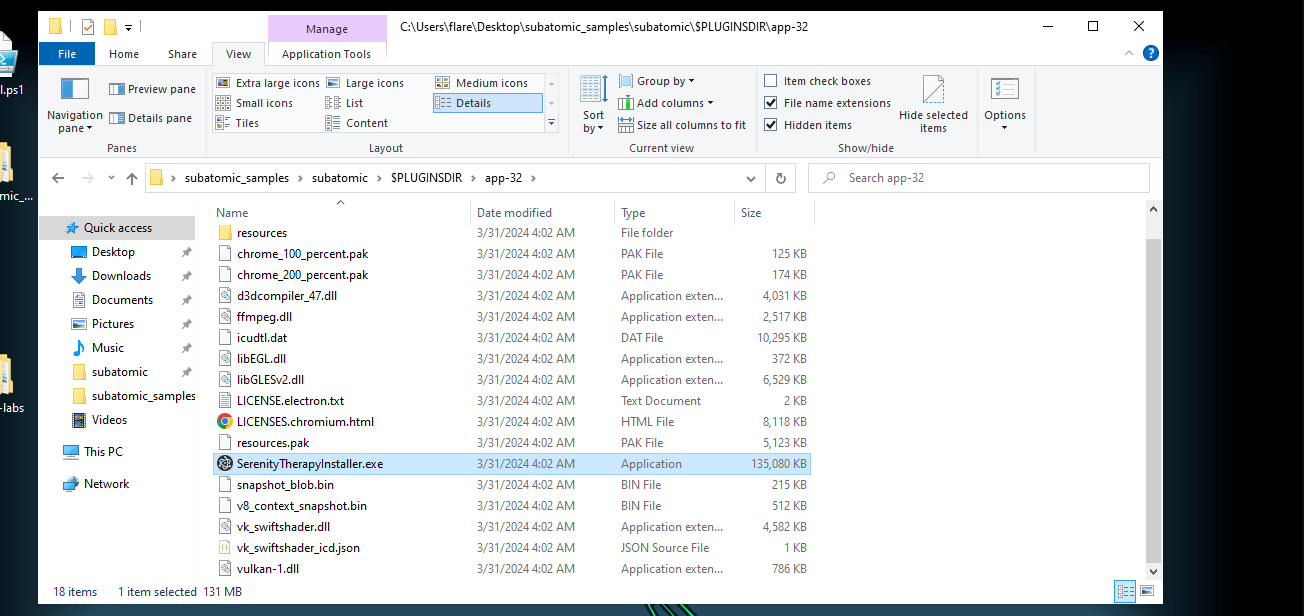Image resolution: width=1304 pixels, height=616 pixels.
Task: Click Size all columns to fit
Action: point(682,125)
